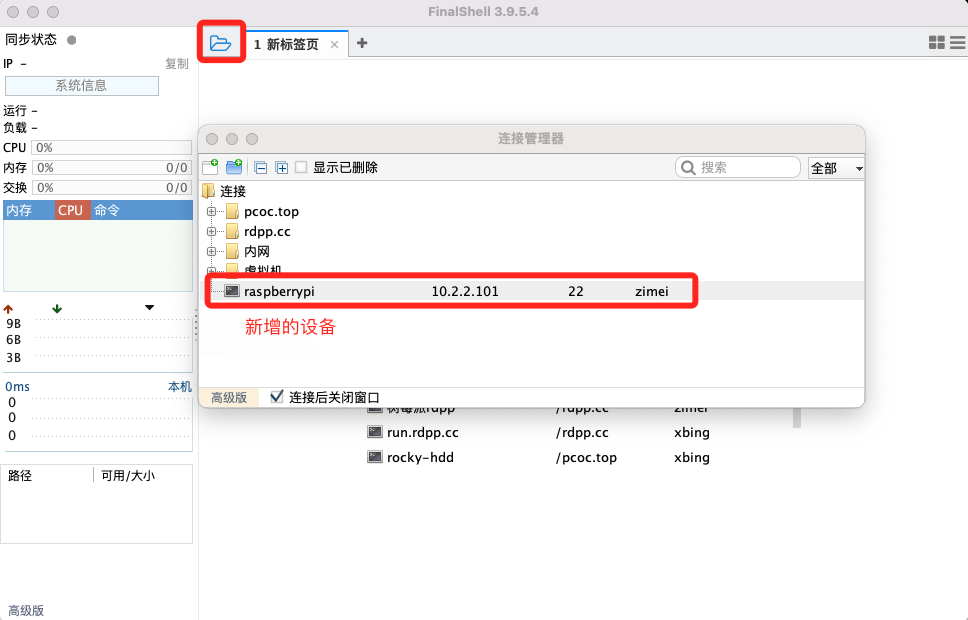Image resolution: width=968 pixels, height=620 pixels.
Task: Click the 系统信息 button
Action: (81, 86)
